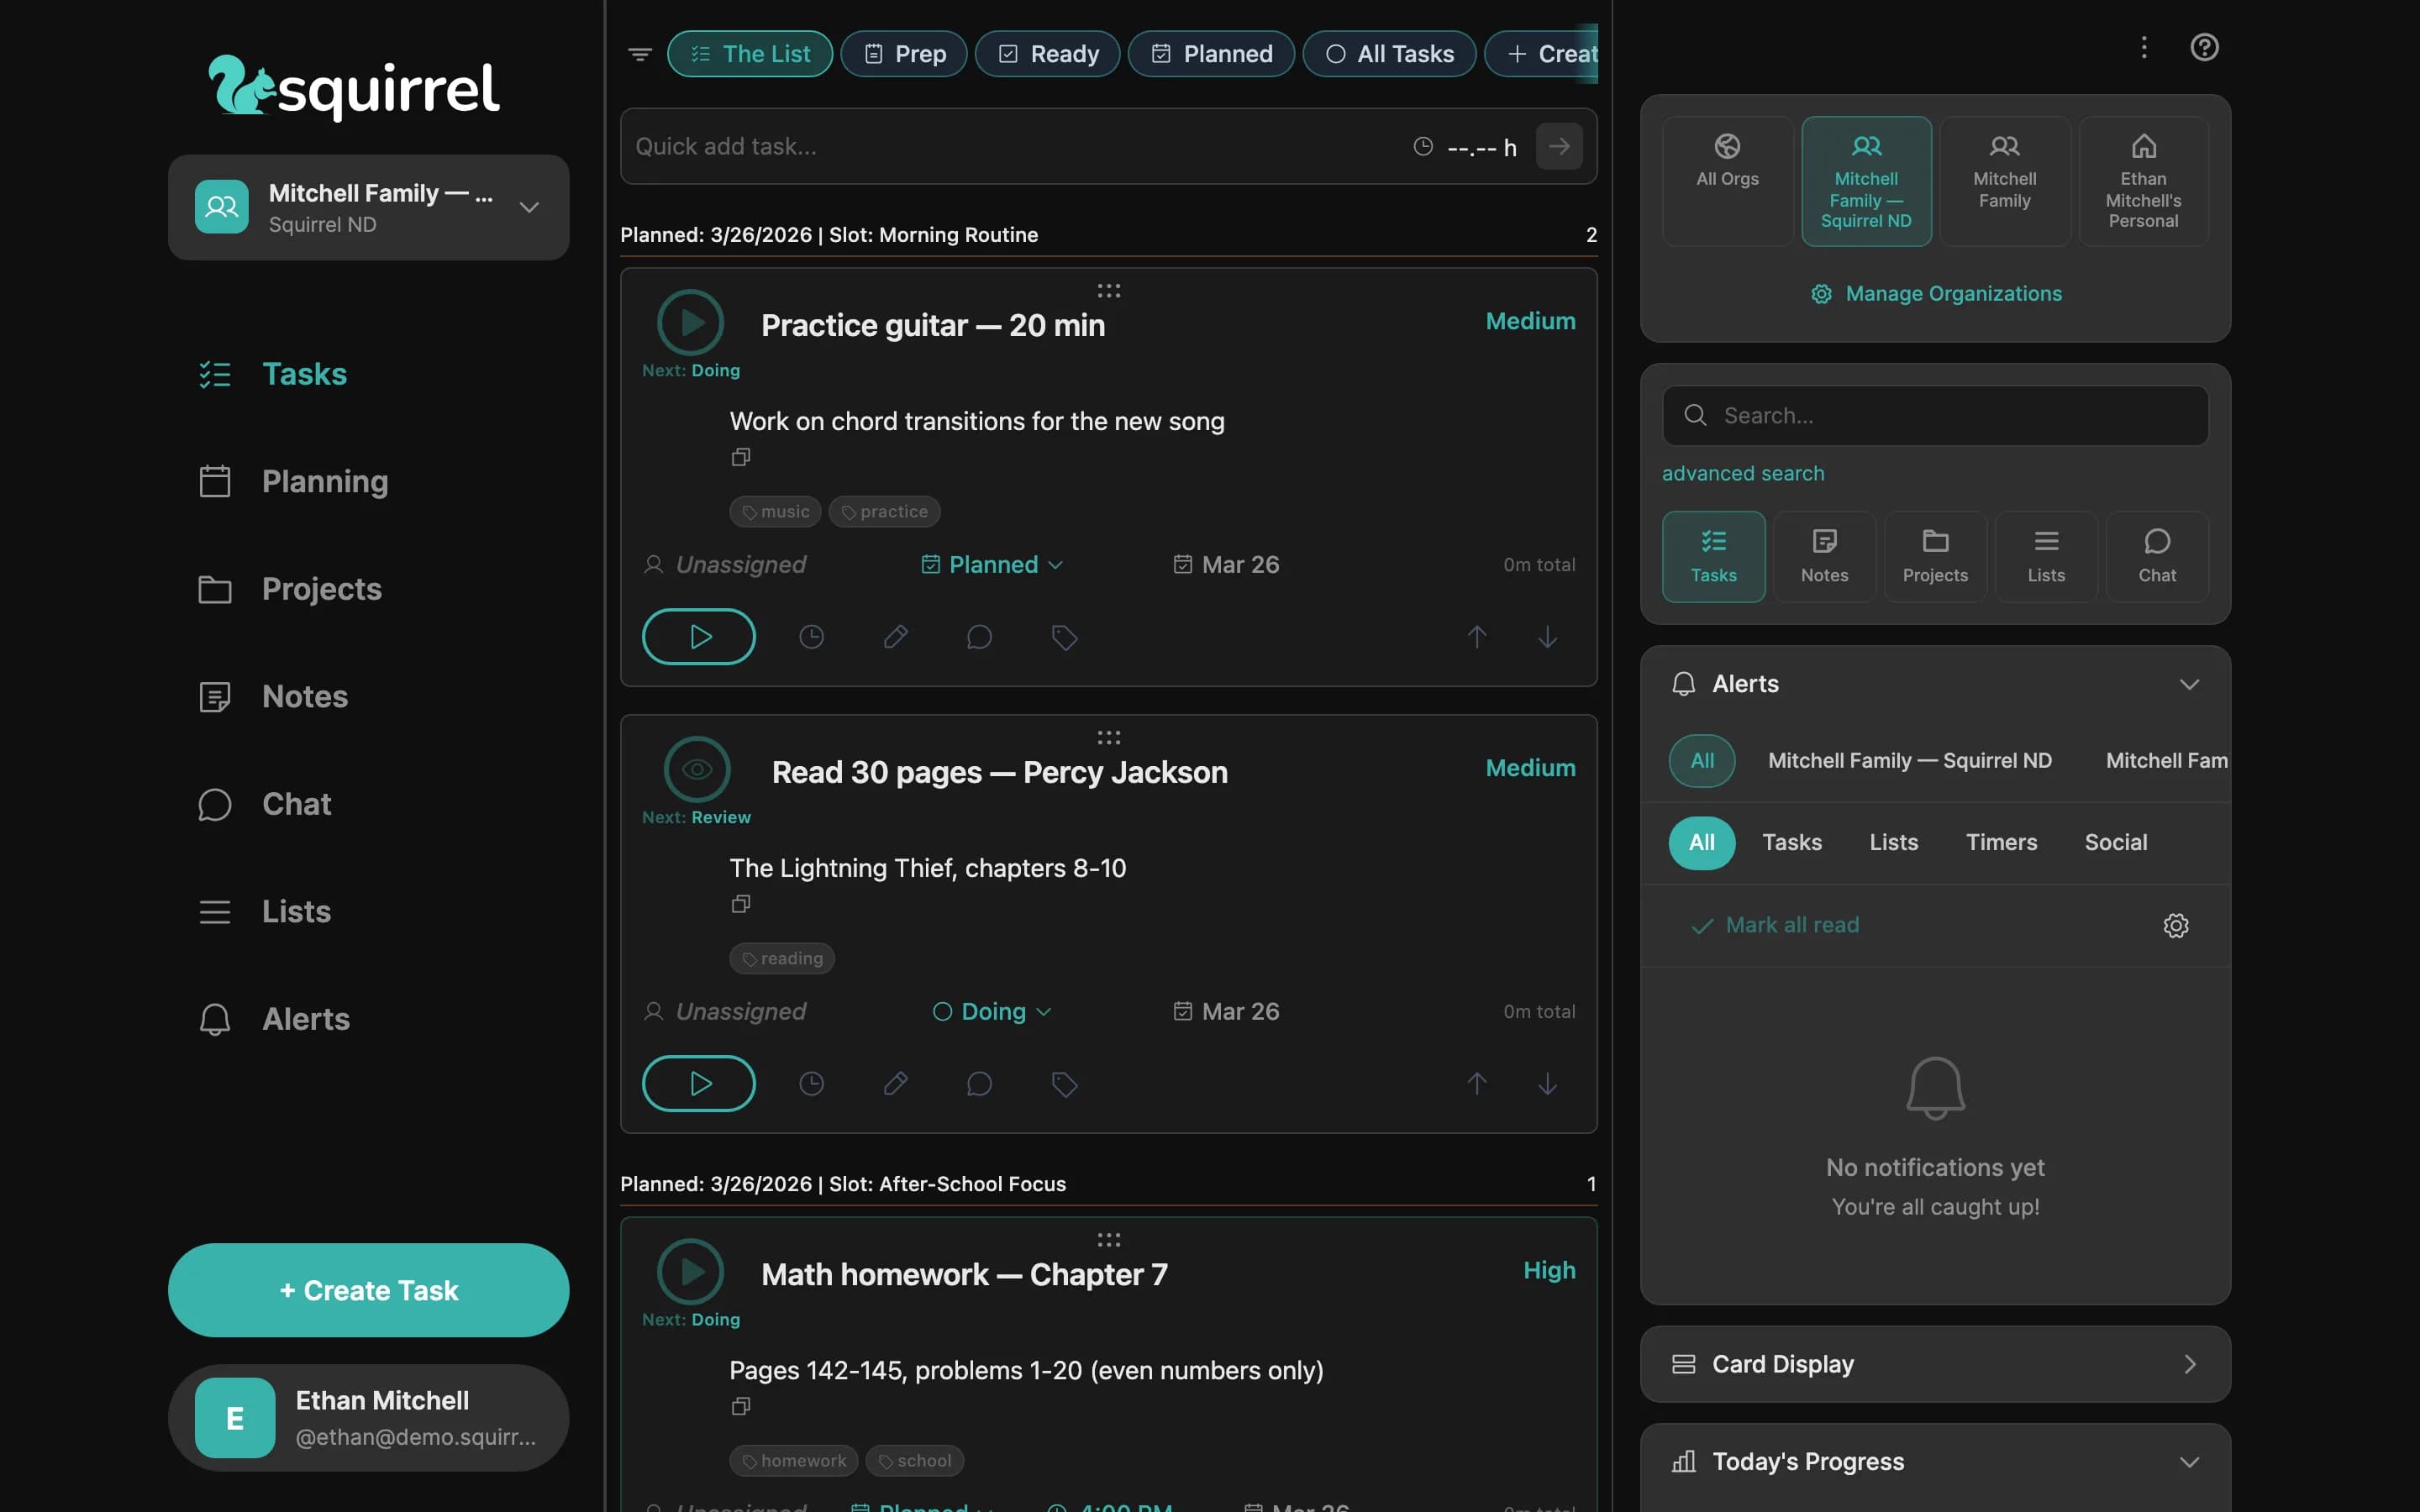This screenshot has width=2420, height=1512.
Task: Select Mitchell Family — Squirrel ND org tile
Action: point(1866,181)
